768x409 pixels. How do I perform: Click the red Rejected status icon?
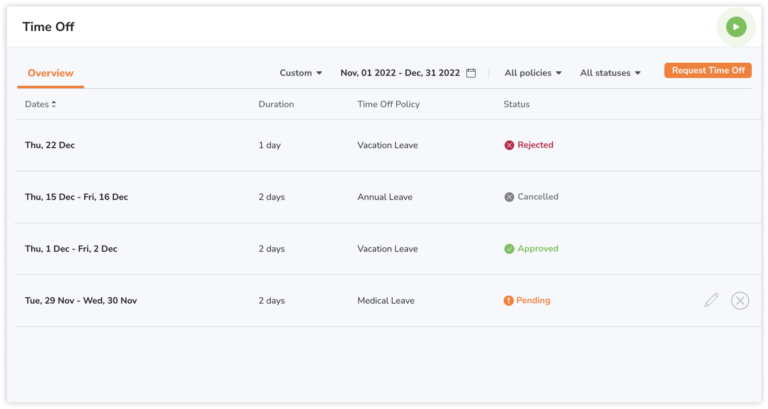tap(509, 145)
